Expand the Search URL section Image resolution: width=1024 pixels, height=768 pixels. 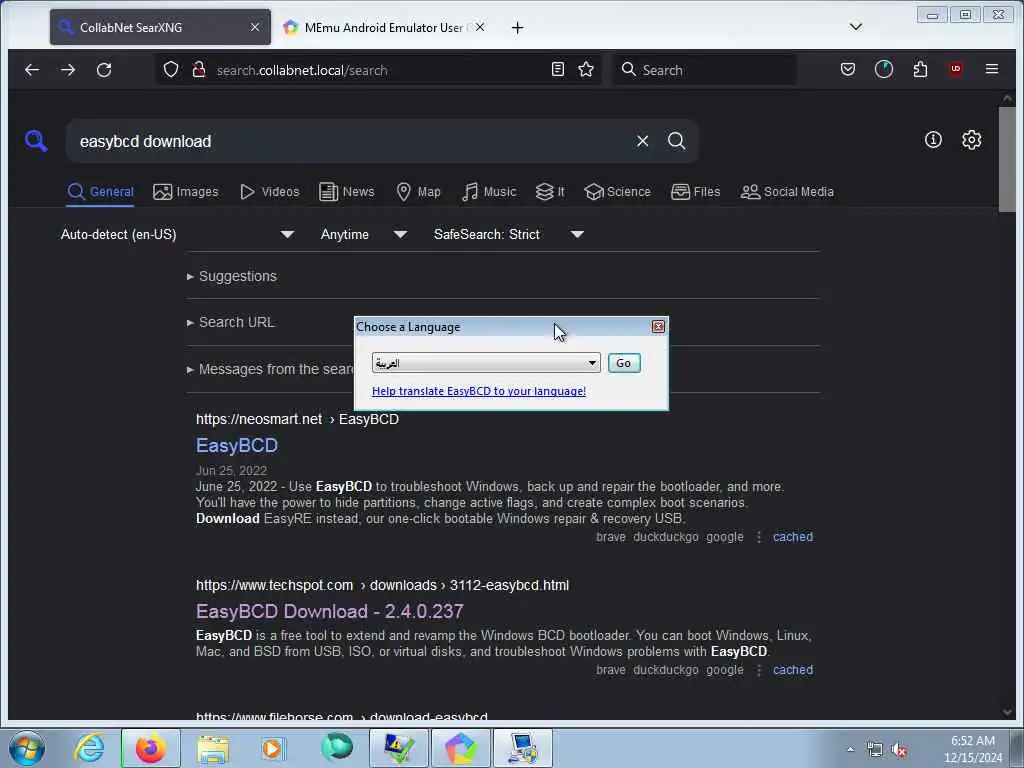point(231,322)
